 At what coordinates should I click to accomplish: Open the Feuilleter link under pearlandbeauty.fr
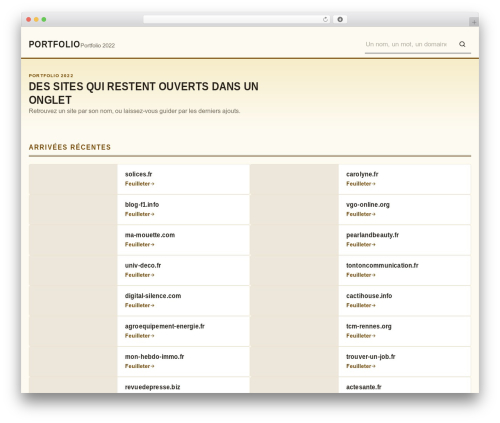(x=361, y=244)
